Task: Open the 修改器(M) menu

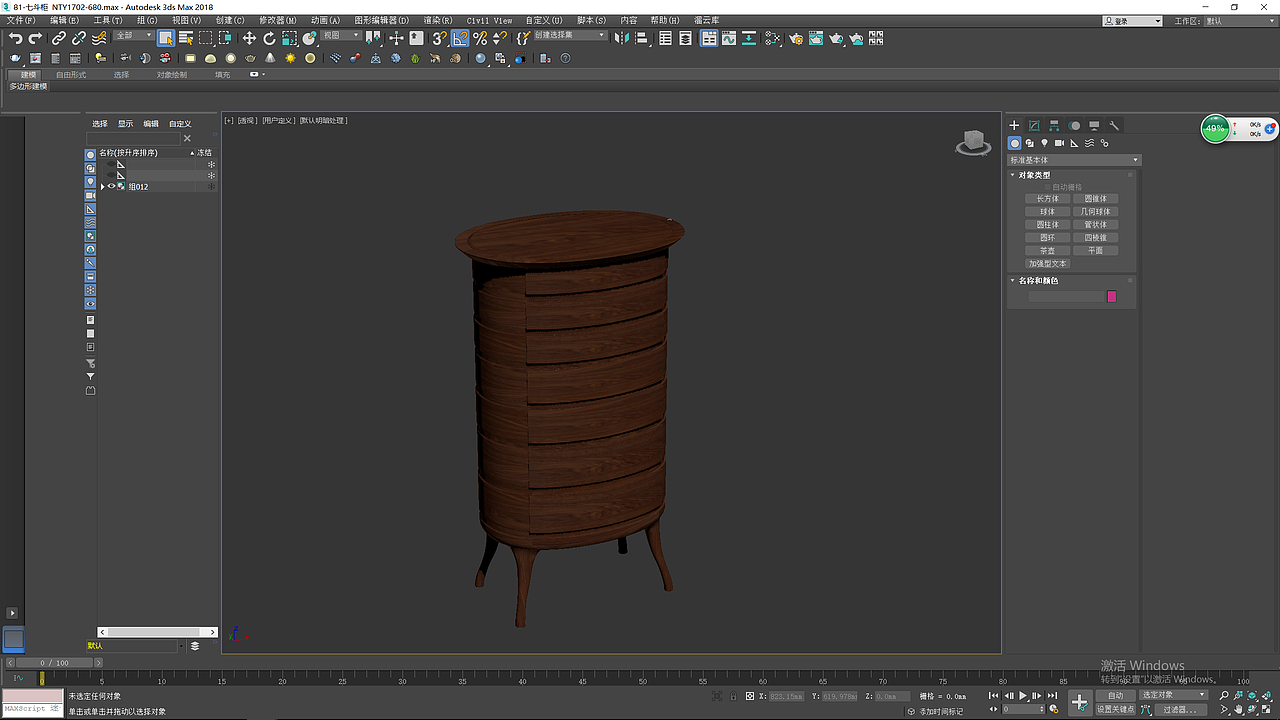Action: (278, 20)
